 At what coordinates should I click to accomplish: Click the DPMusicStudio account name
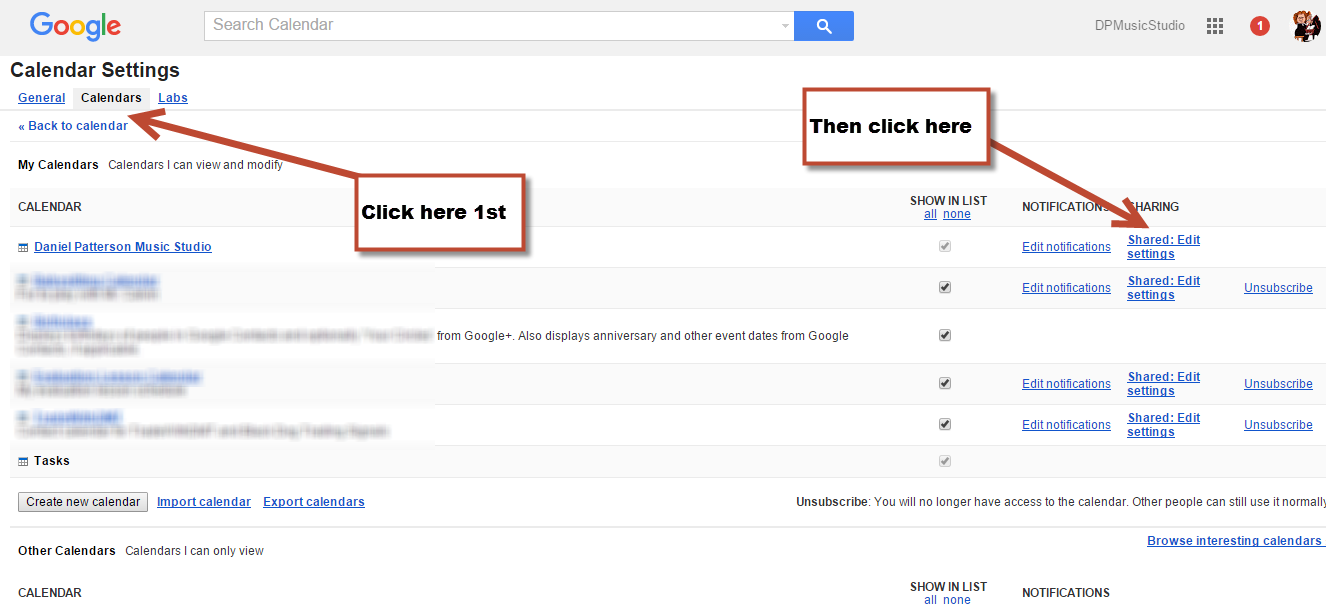click(1140, 26)
